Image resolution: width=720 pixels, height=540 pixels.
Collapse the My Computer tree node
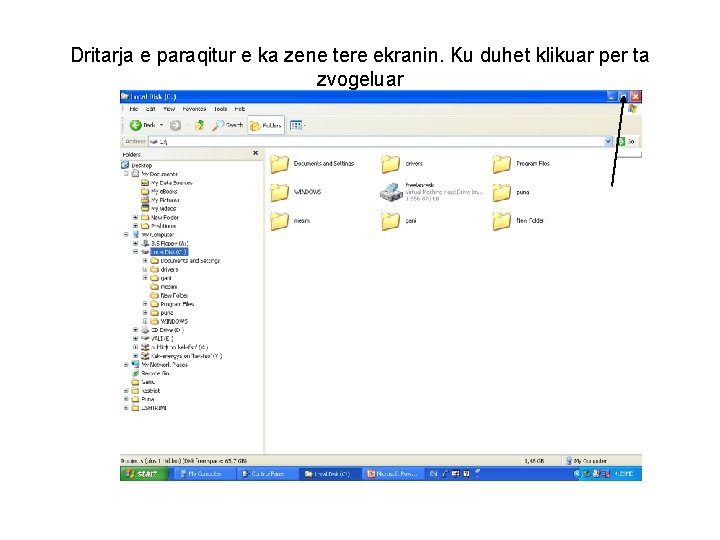point(126,235)
